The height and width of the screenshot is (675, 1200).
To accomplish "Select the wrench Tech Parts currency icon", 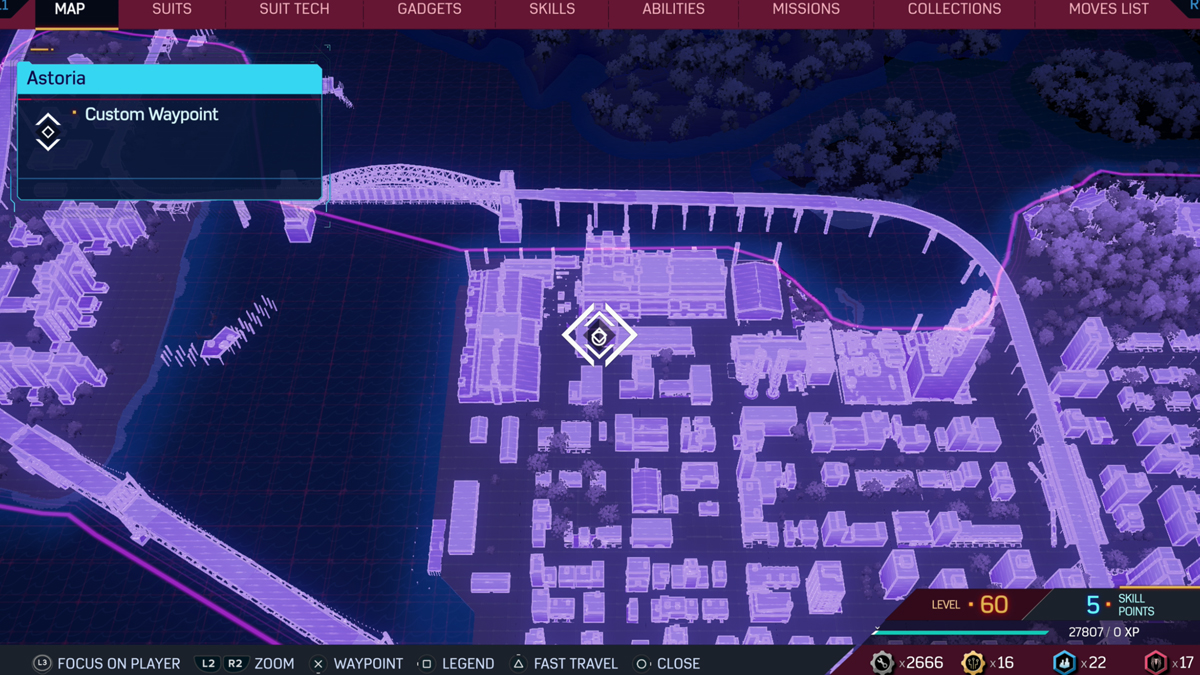I will point(884,662).
